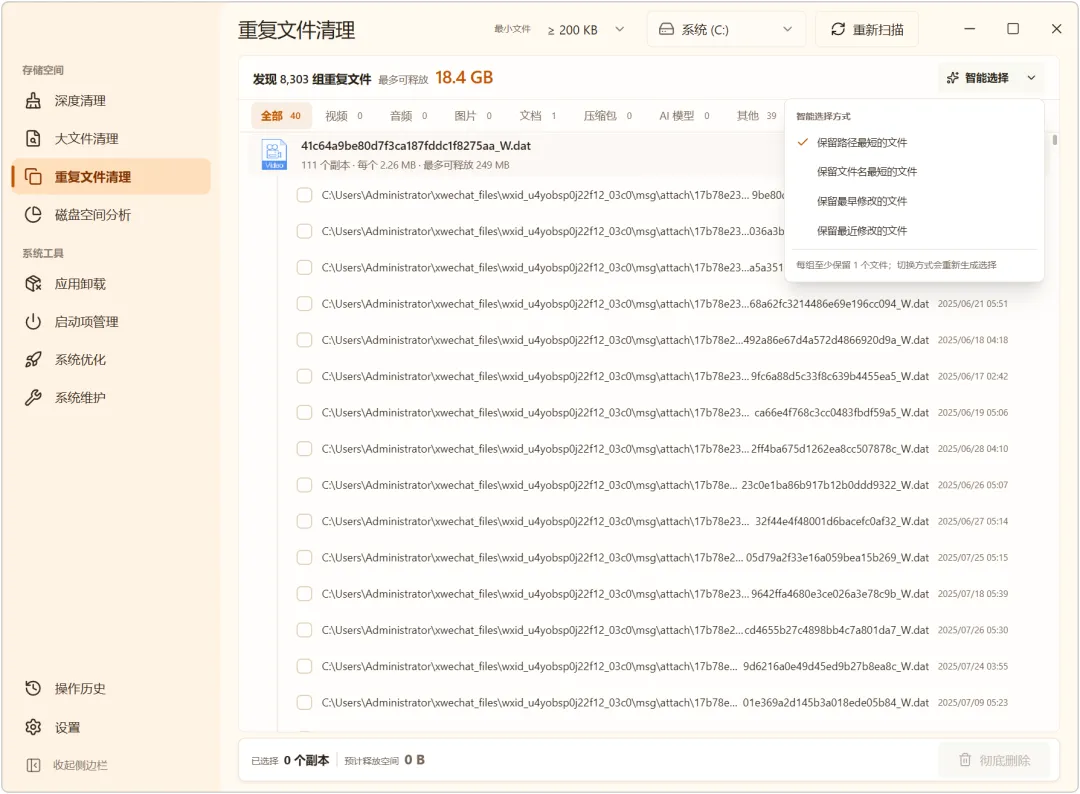The height and width of the screenshot is (794, 1080).
Task: Check the file row ending 036a3b
Action: click(304, 231)
